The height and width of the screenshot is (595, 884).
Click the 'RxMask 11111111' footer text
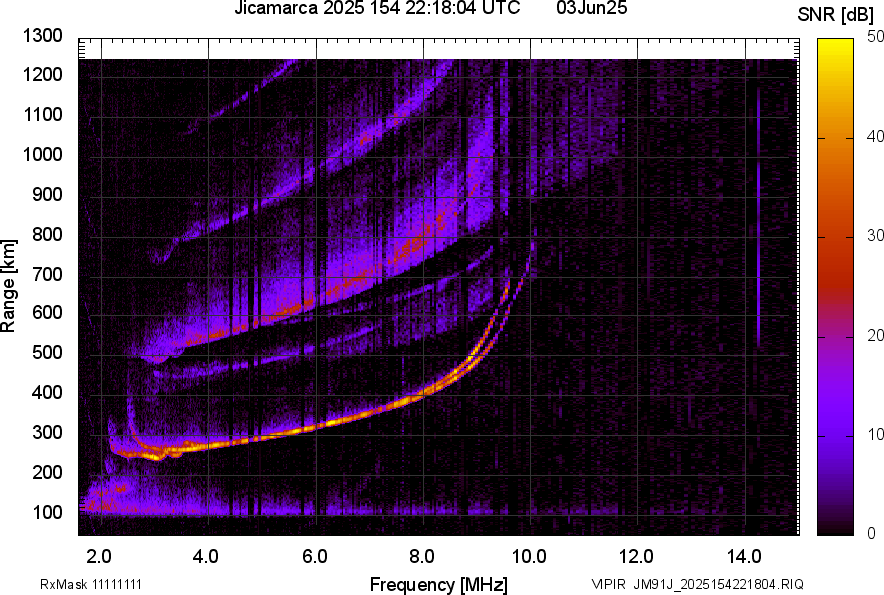click(91, 584)
